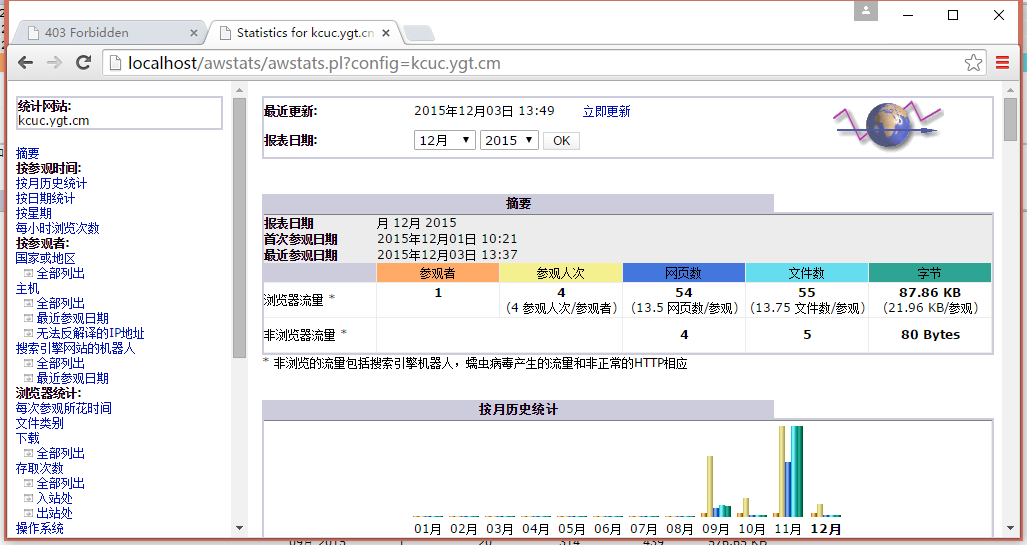Screen dimensions: 1027x545
Task: Close the 403 Forbidden tab
Action: (192, 33)
